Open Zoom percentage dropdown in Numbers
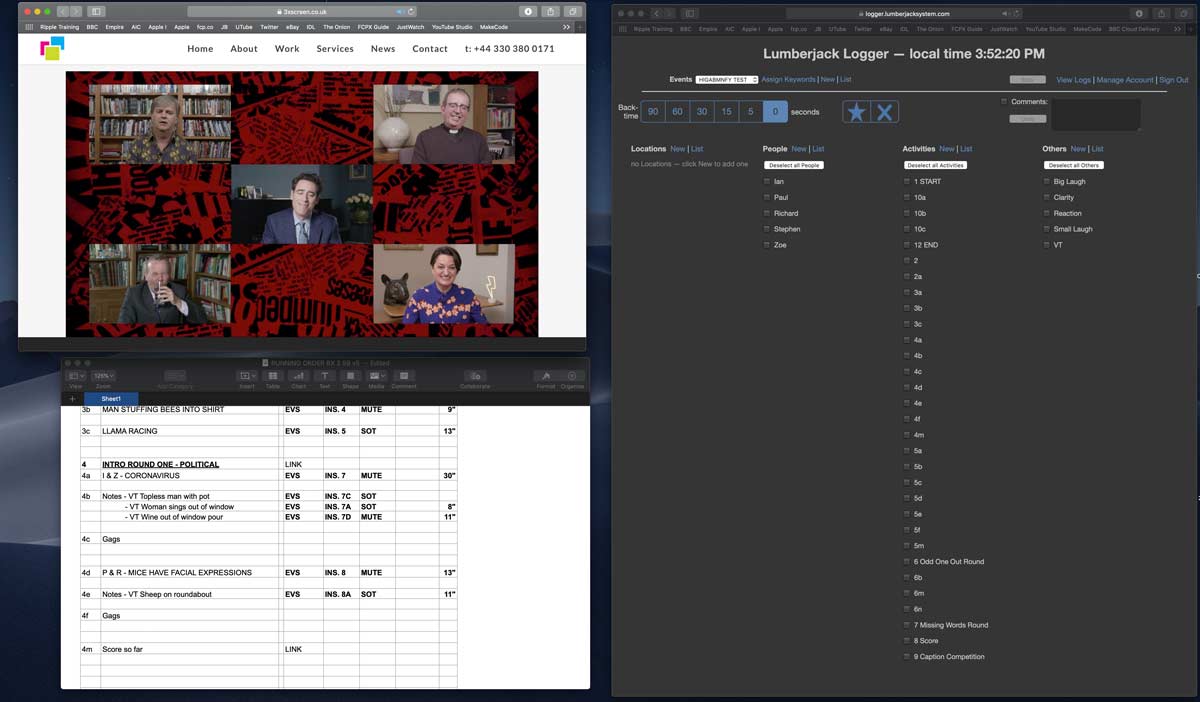1200x702 pixels. [x=103, y=376]
